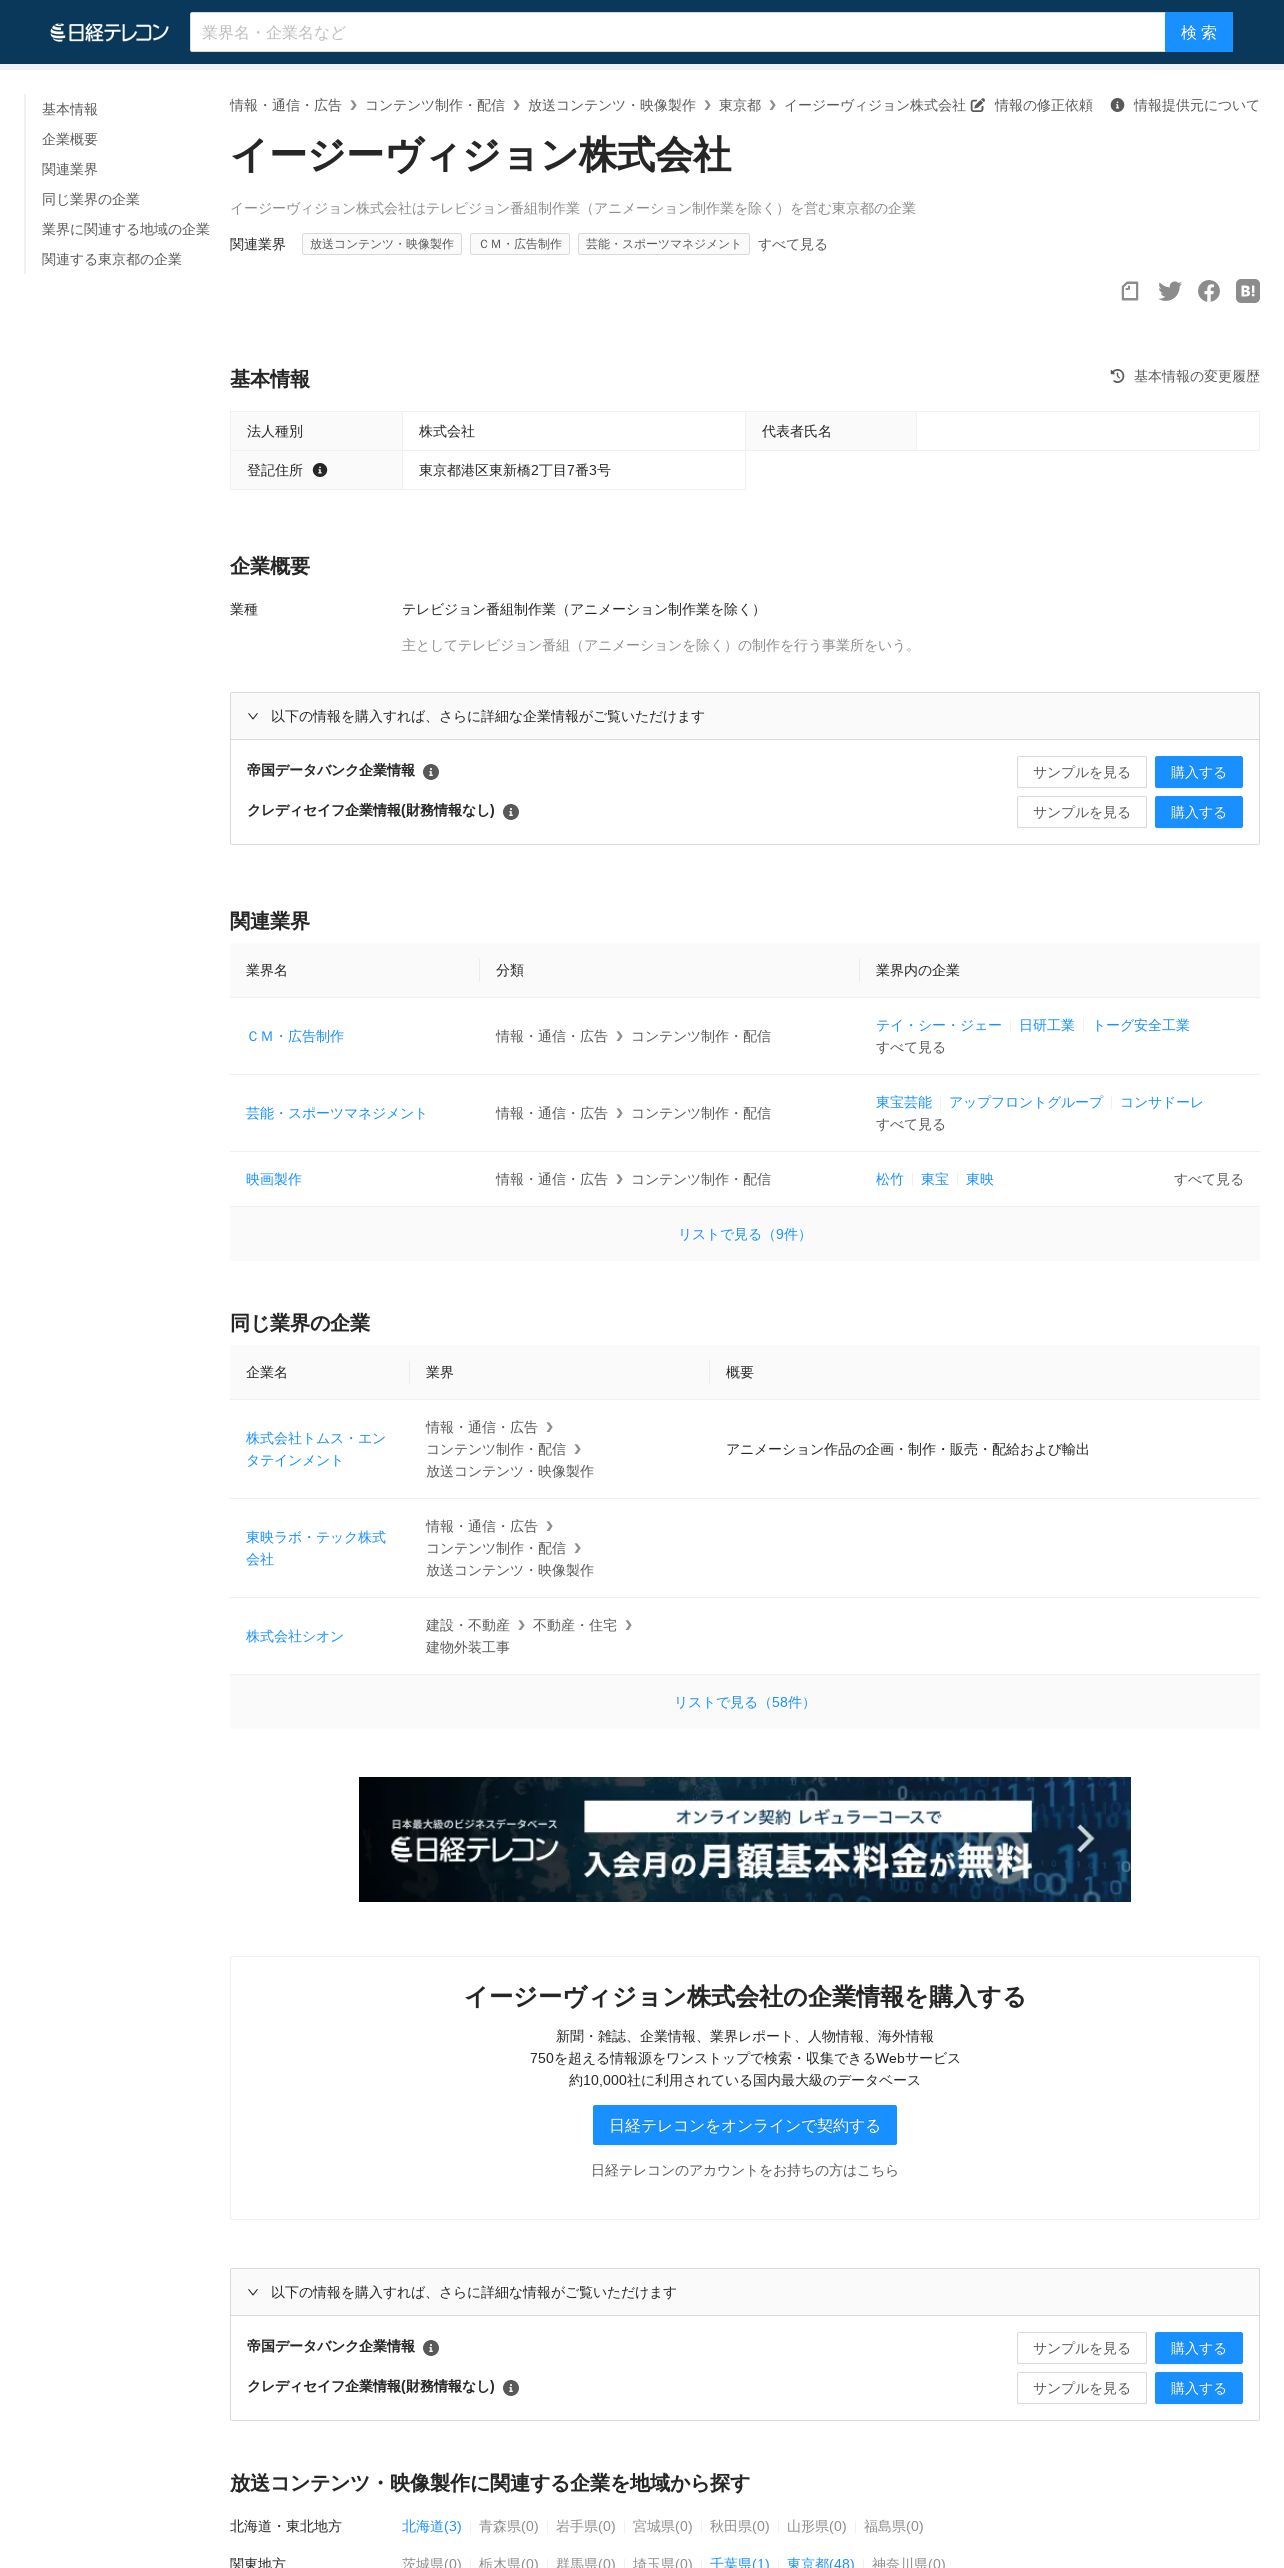The height and width of the screenshot is (2568, 1284).
Task: Open 芸能・スポーツマネジメント in 関連業界 table
Action: tap(336, 1113)
